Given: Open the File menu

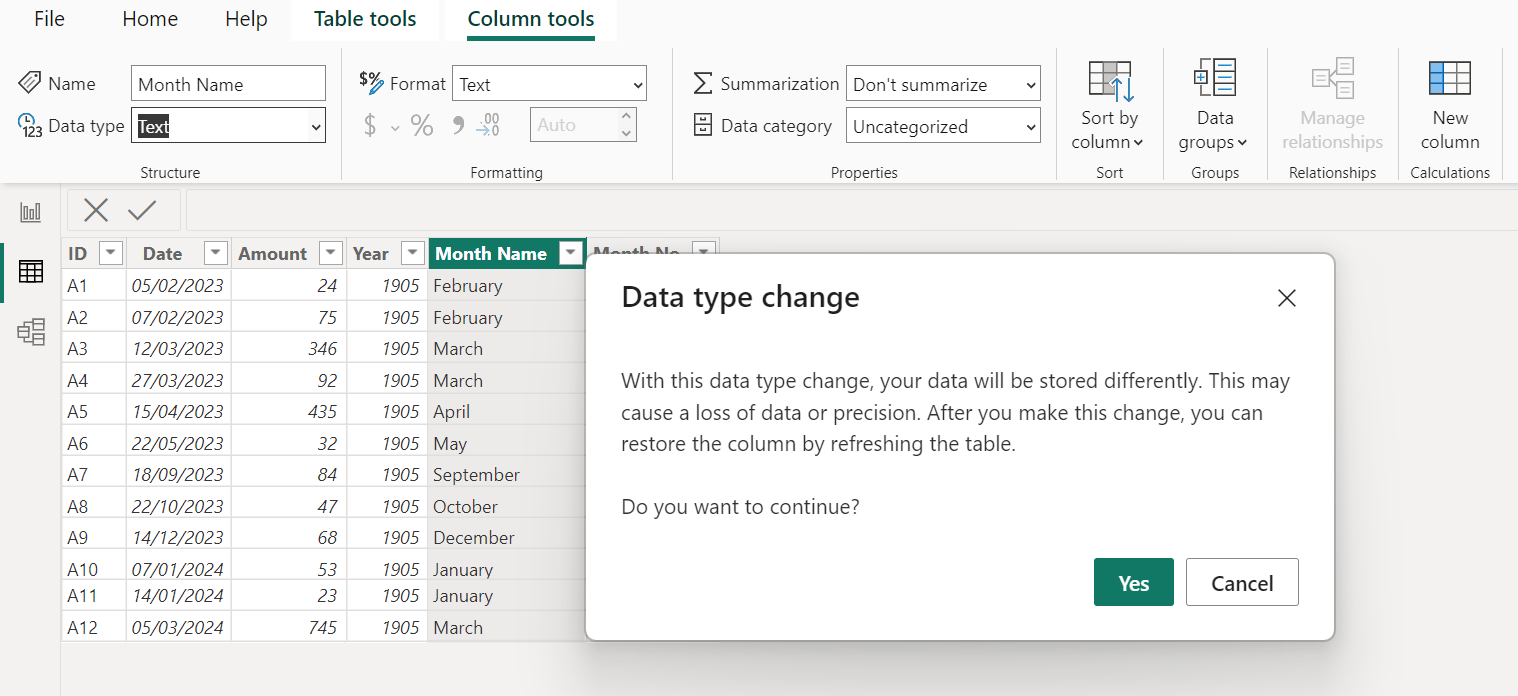Looking at the screenshot, I should [x=49, y=19].
